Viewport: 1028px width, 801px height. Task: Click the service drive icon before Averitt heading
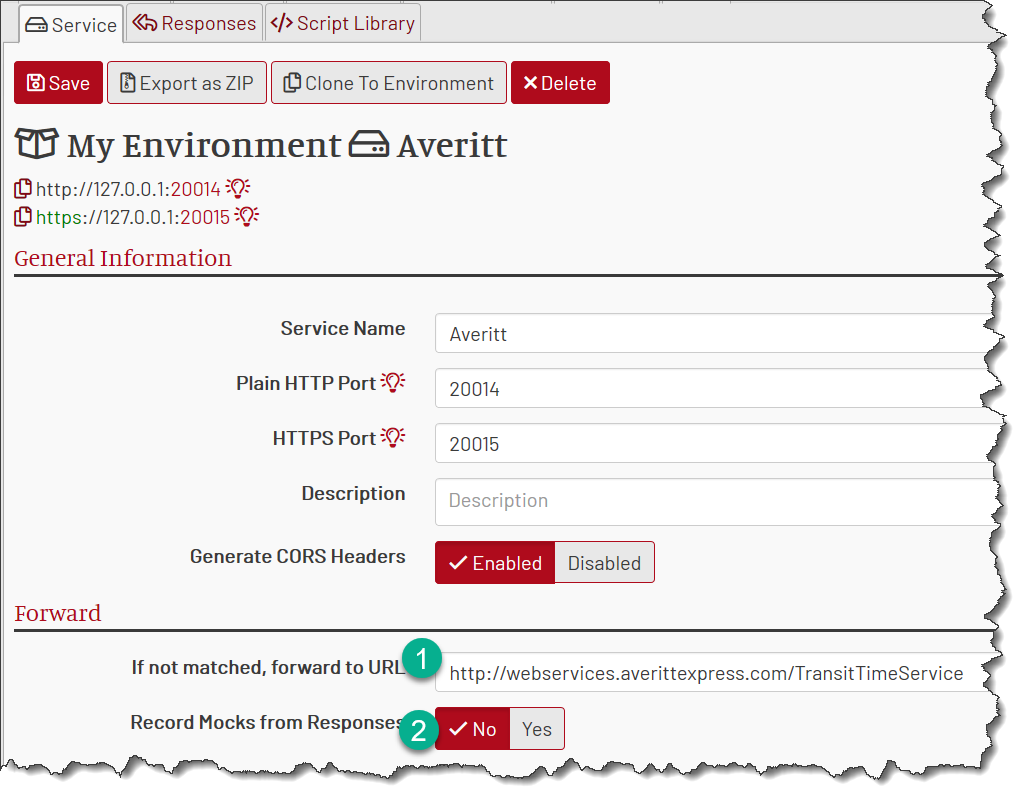(369, 144)
